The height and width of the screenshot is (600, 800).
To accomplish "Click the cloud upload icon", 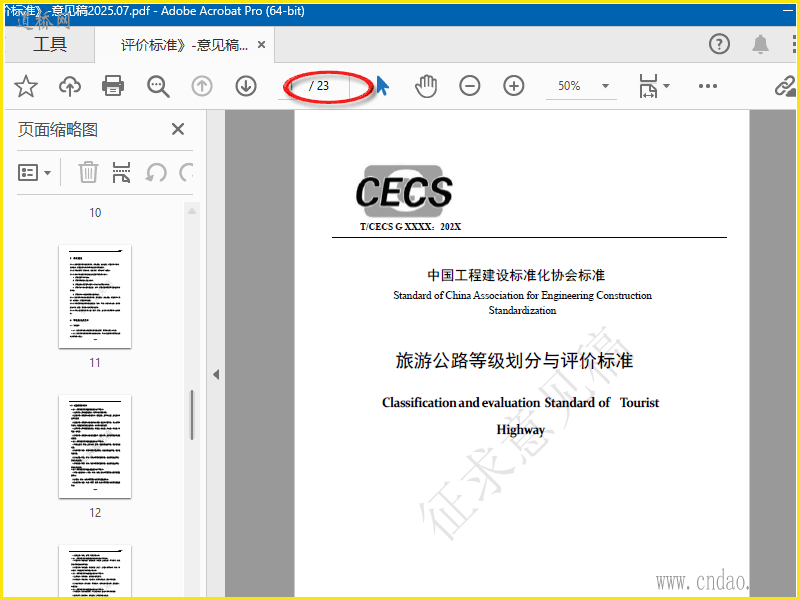I will [x=70, y=86].
